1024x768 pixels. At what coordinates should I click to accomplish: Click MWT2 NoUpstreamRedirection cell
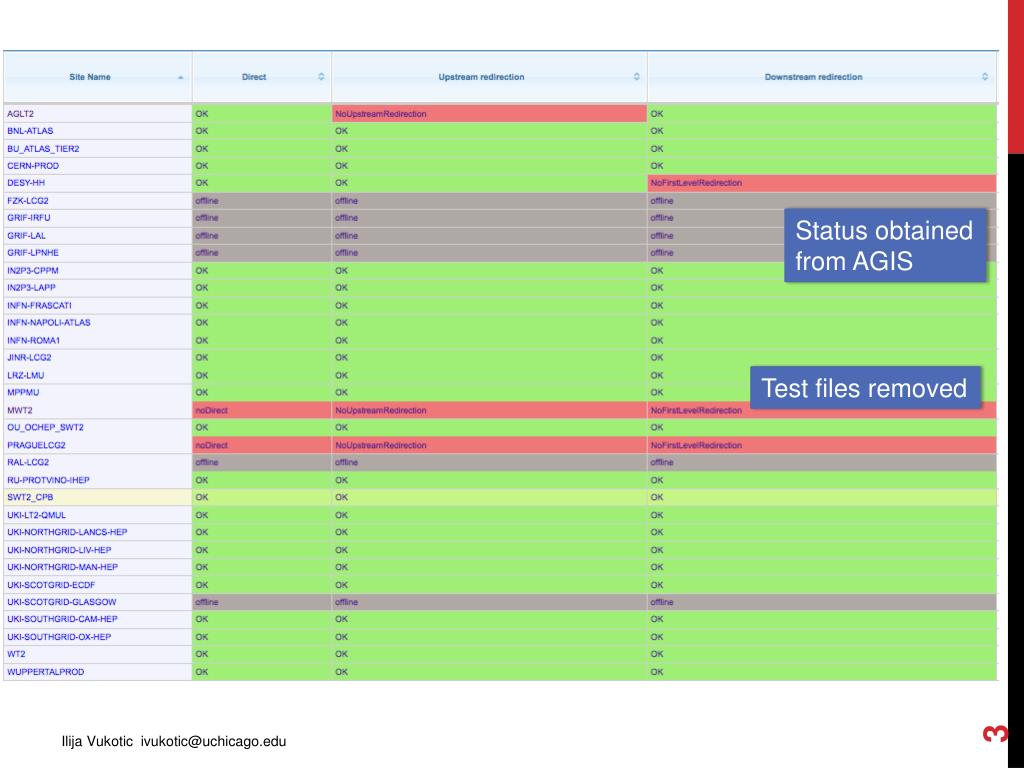point(489,410)
